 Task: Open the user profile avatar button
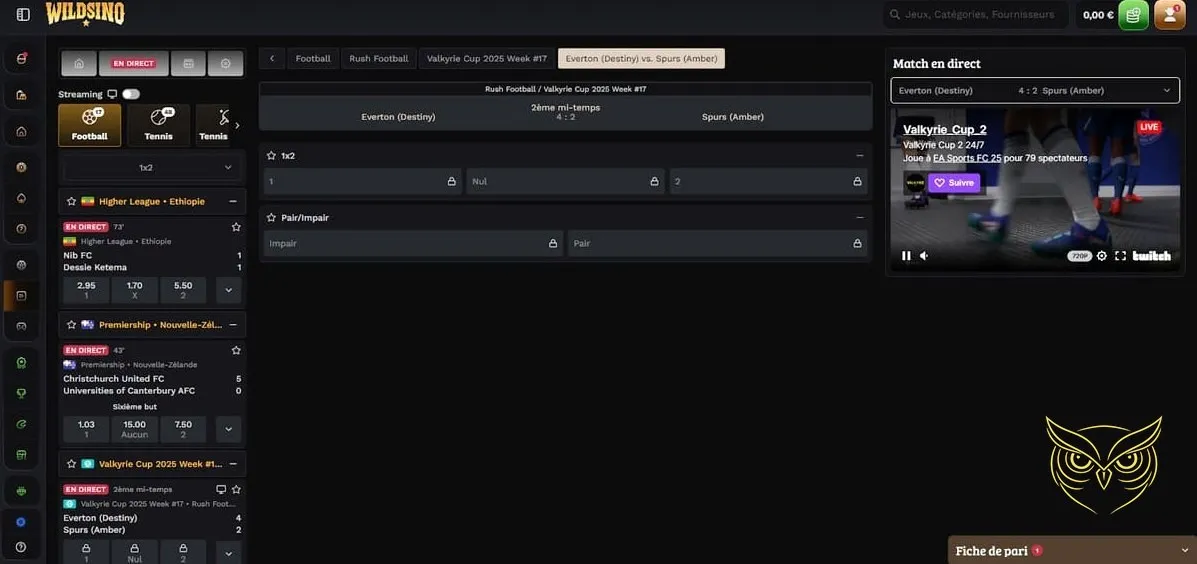click(x=1169, y=15)
